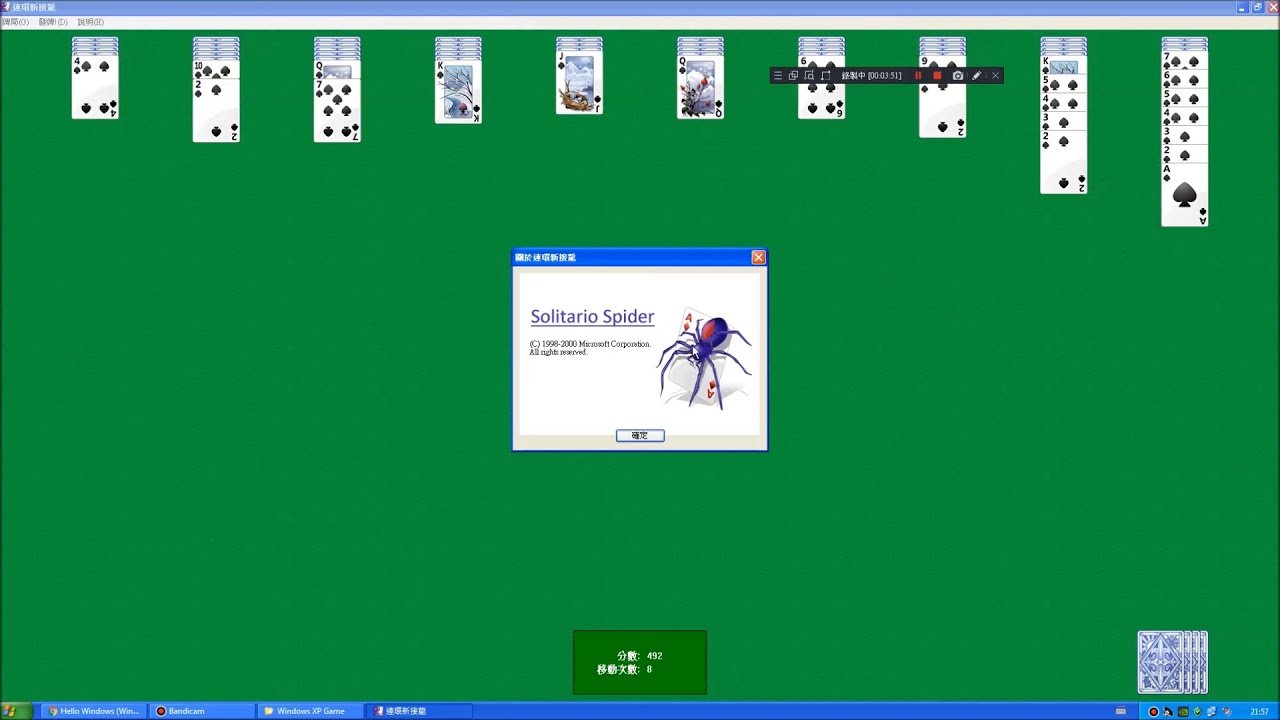Viewport: 1280px width, 720px height.
Task: Open the Bandicam recording bar menu icon
Action: (x=778, y=76)
